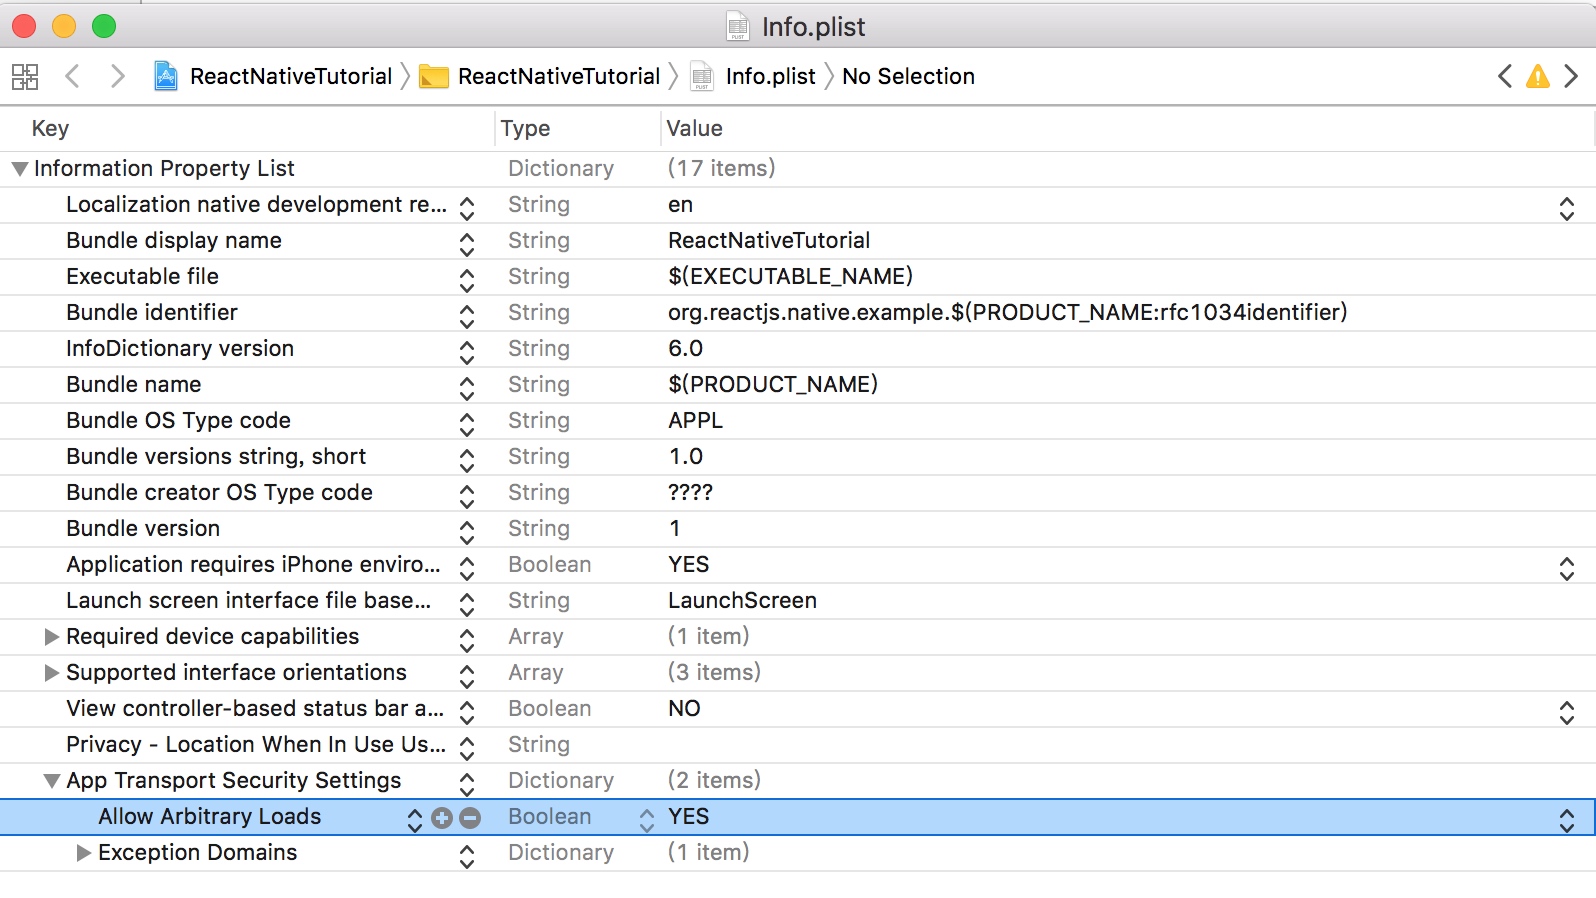The height and width of the screenshot is (898, 1596).
Task: Open NO value dropdown for status bar row
Action: 1567,711
